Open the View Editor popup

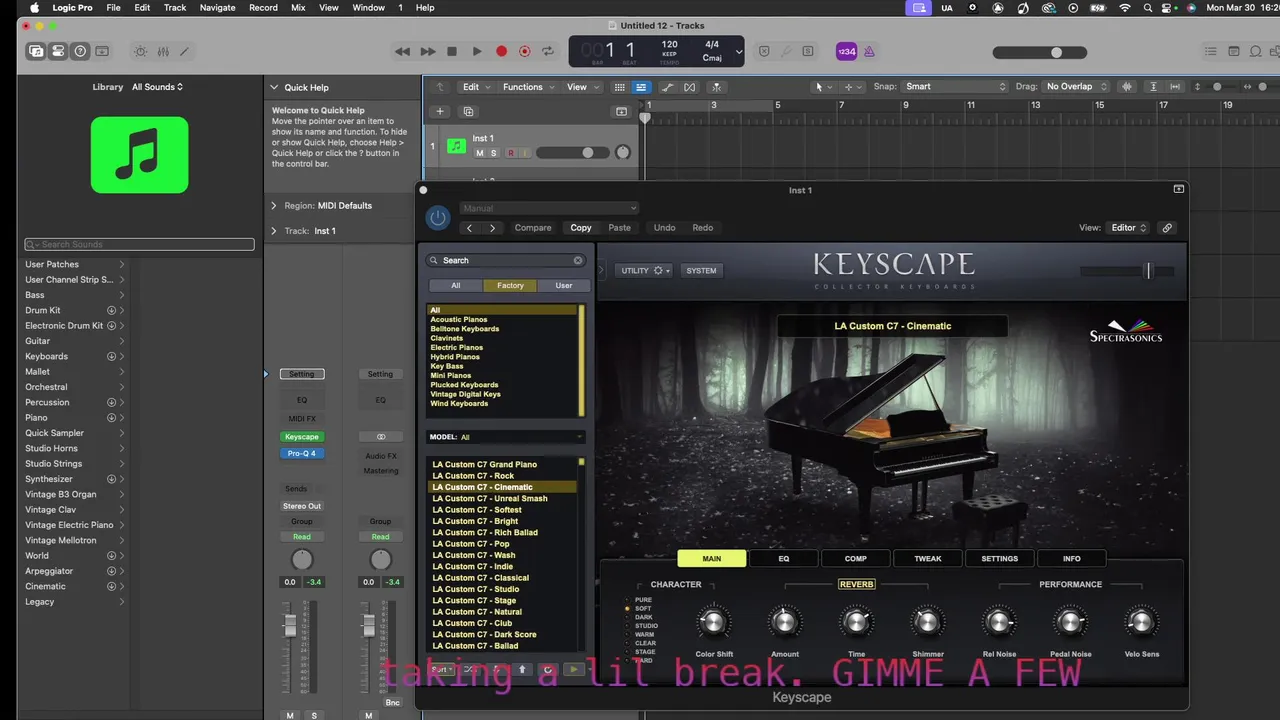[1129, 228]
